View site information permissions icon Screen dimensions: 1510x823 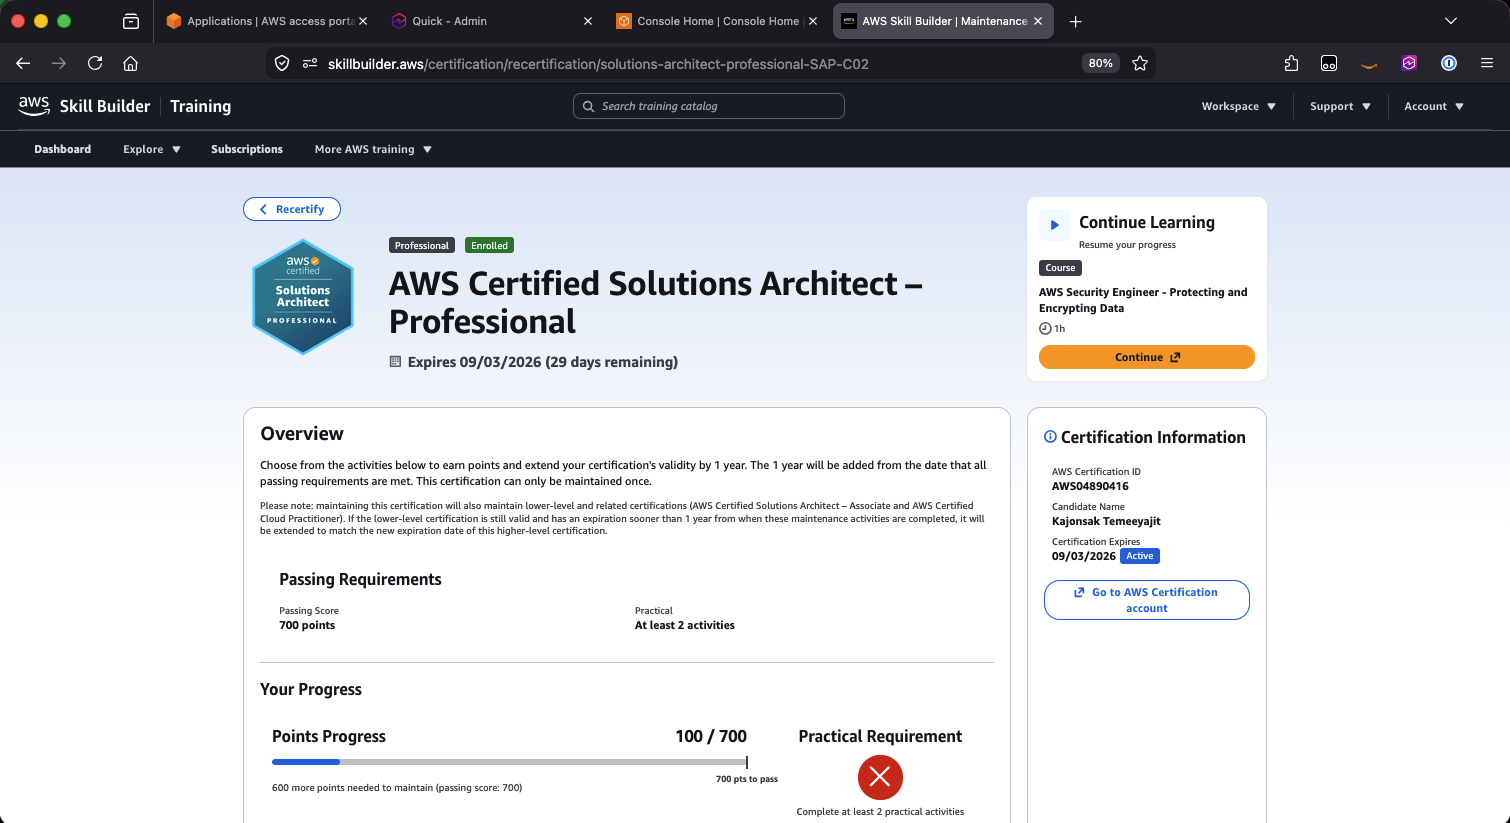pyautogui.click(x=310, y=63)
